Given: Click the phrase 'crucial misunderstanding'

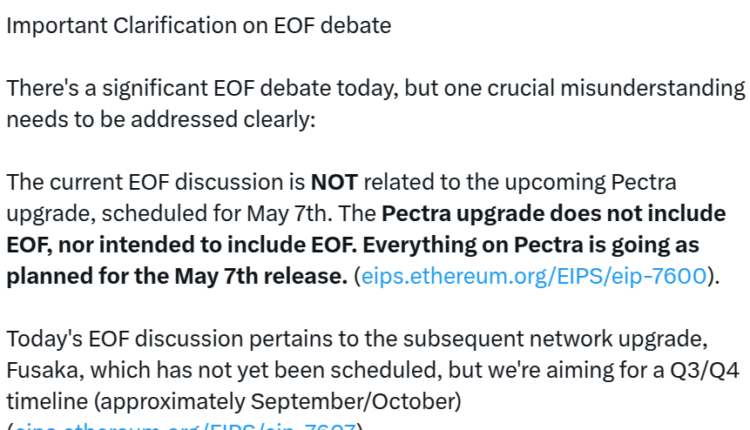Looking at the screenshot, I should pyautogui.click(x=619, y=88).
